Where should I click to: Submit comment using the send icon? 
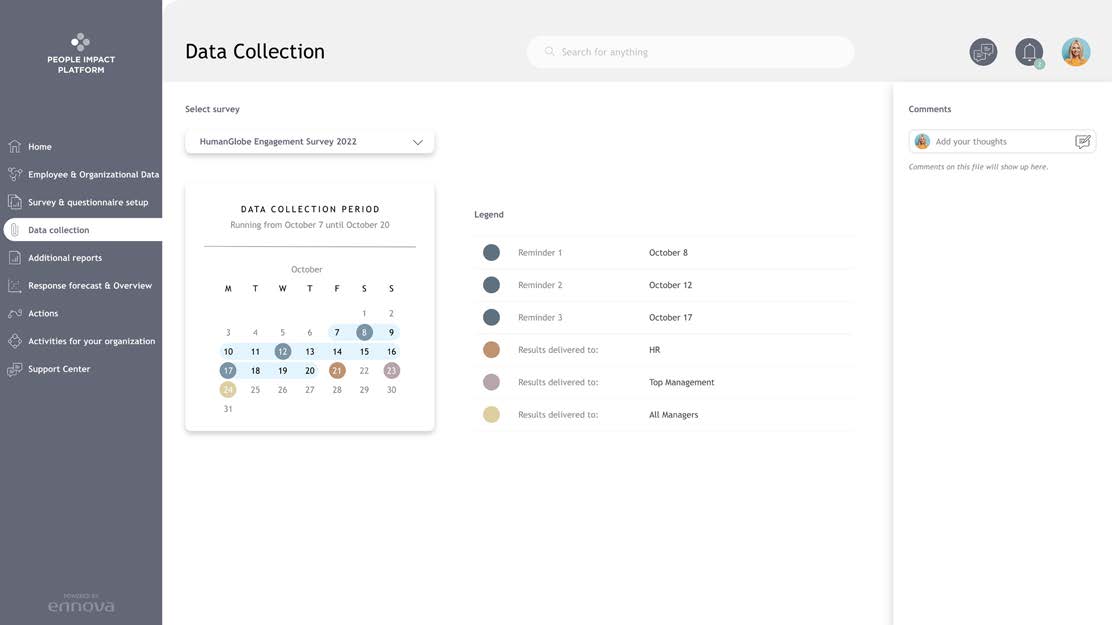[1082, 142]
